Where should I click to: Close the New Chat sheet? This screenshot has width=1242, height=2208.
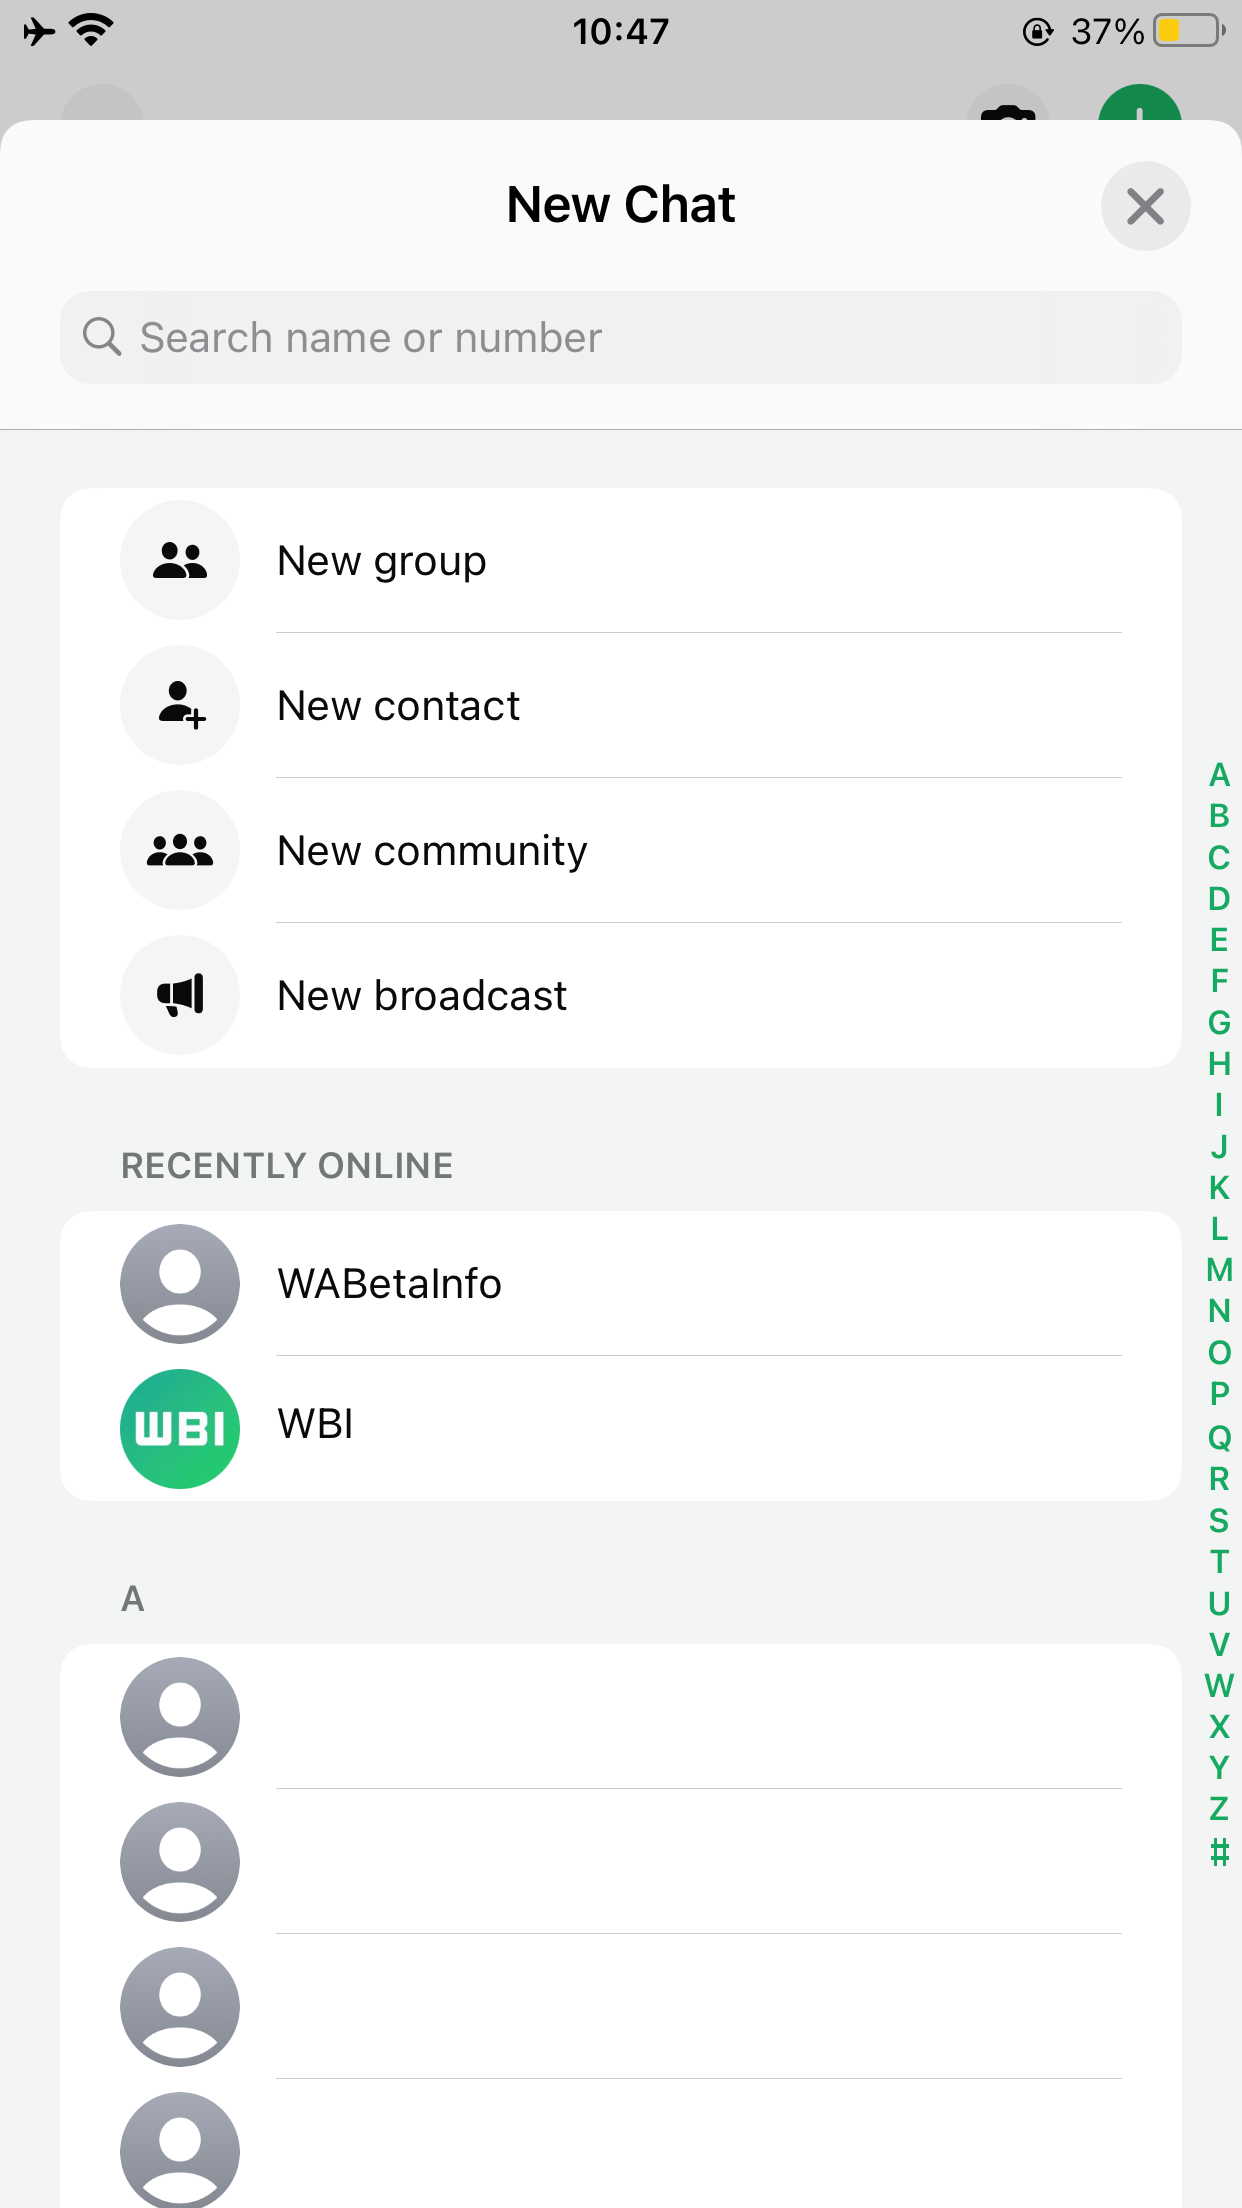tap(1145, 206)
